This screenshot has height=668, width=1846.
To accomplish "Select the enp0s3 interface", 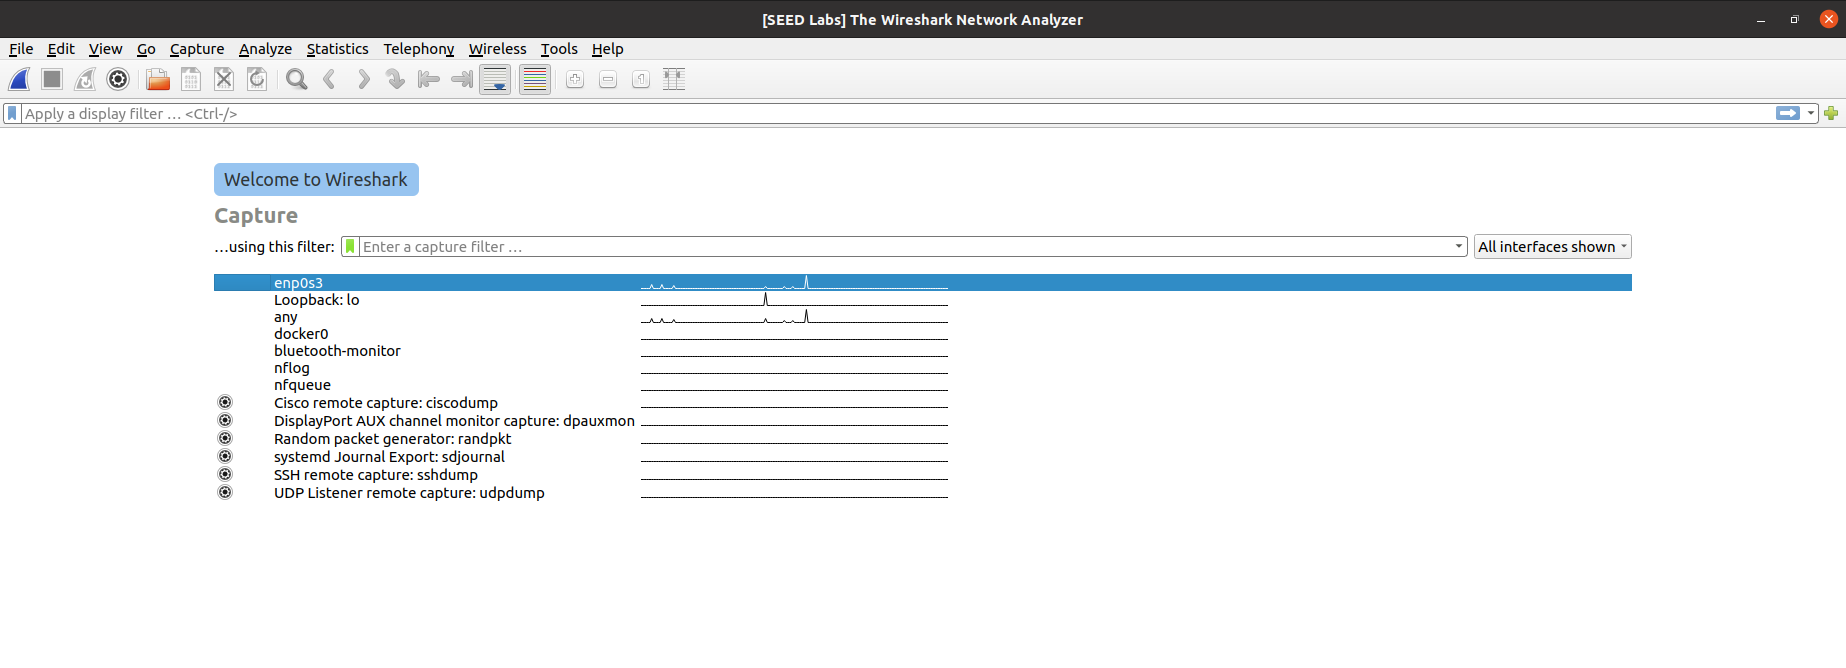I will click(923, 283).
